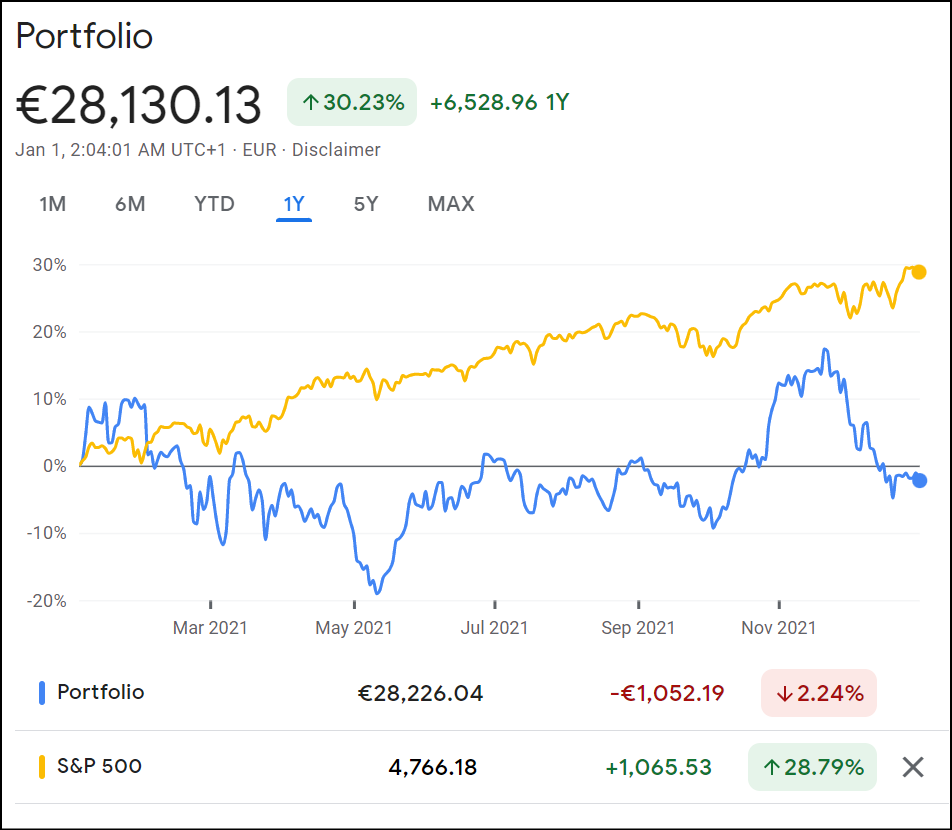Click the yellow S&P 500 legend marker
The height and width of the screenshot is (830, 952).
(42, 767)
